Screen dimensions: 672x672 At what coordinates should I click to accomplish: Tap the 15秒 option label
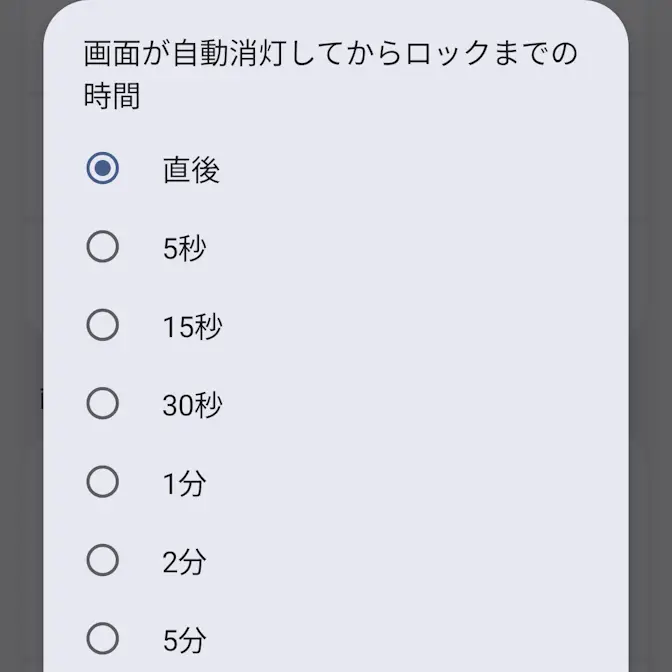[192, 327]
